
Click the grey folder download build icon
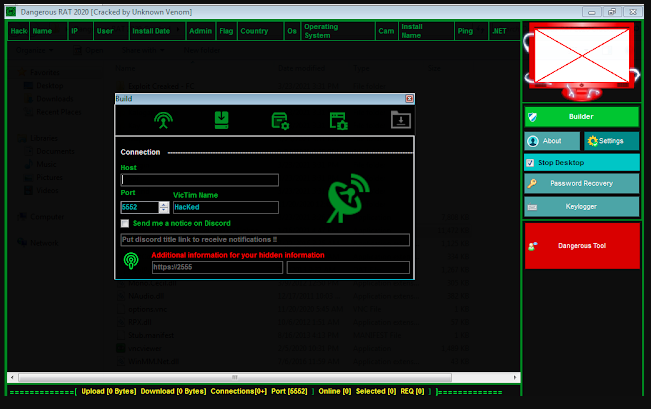[x=400, y=121]
